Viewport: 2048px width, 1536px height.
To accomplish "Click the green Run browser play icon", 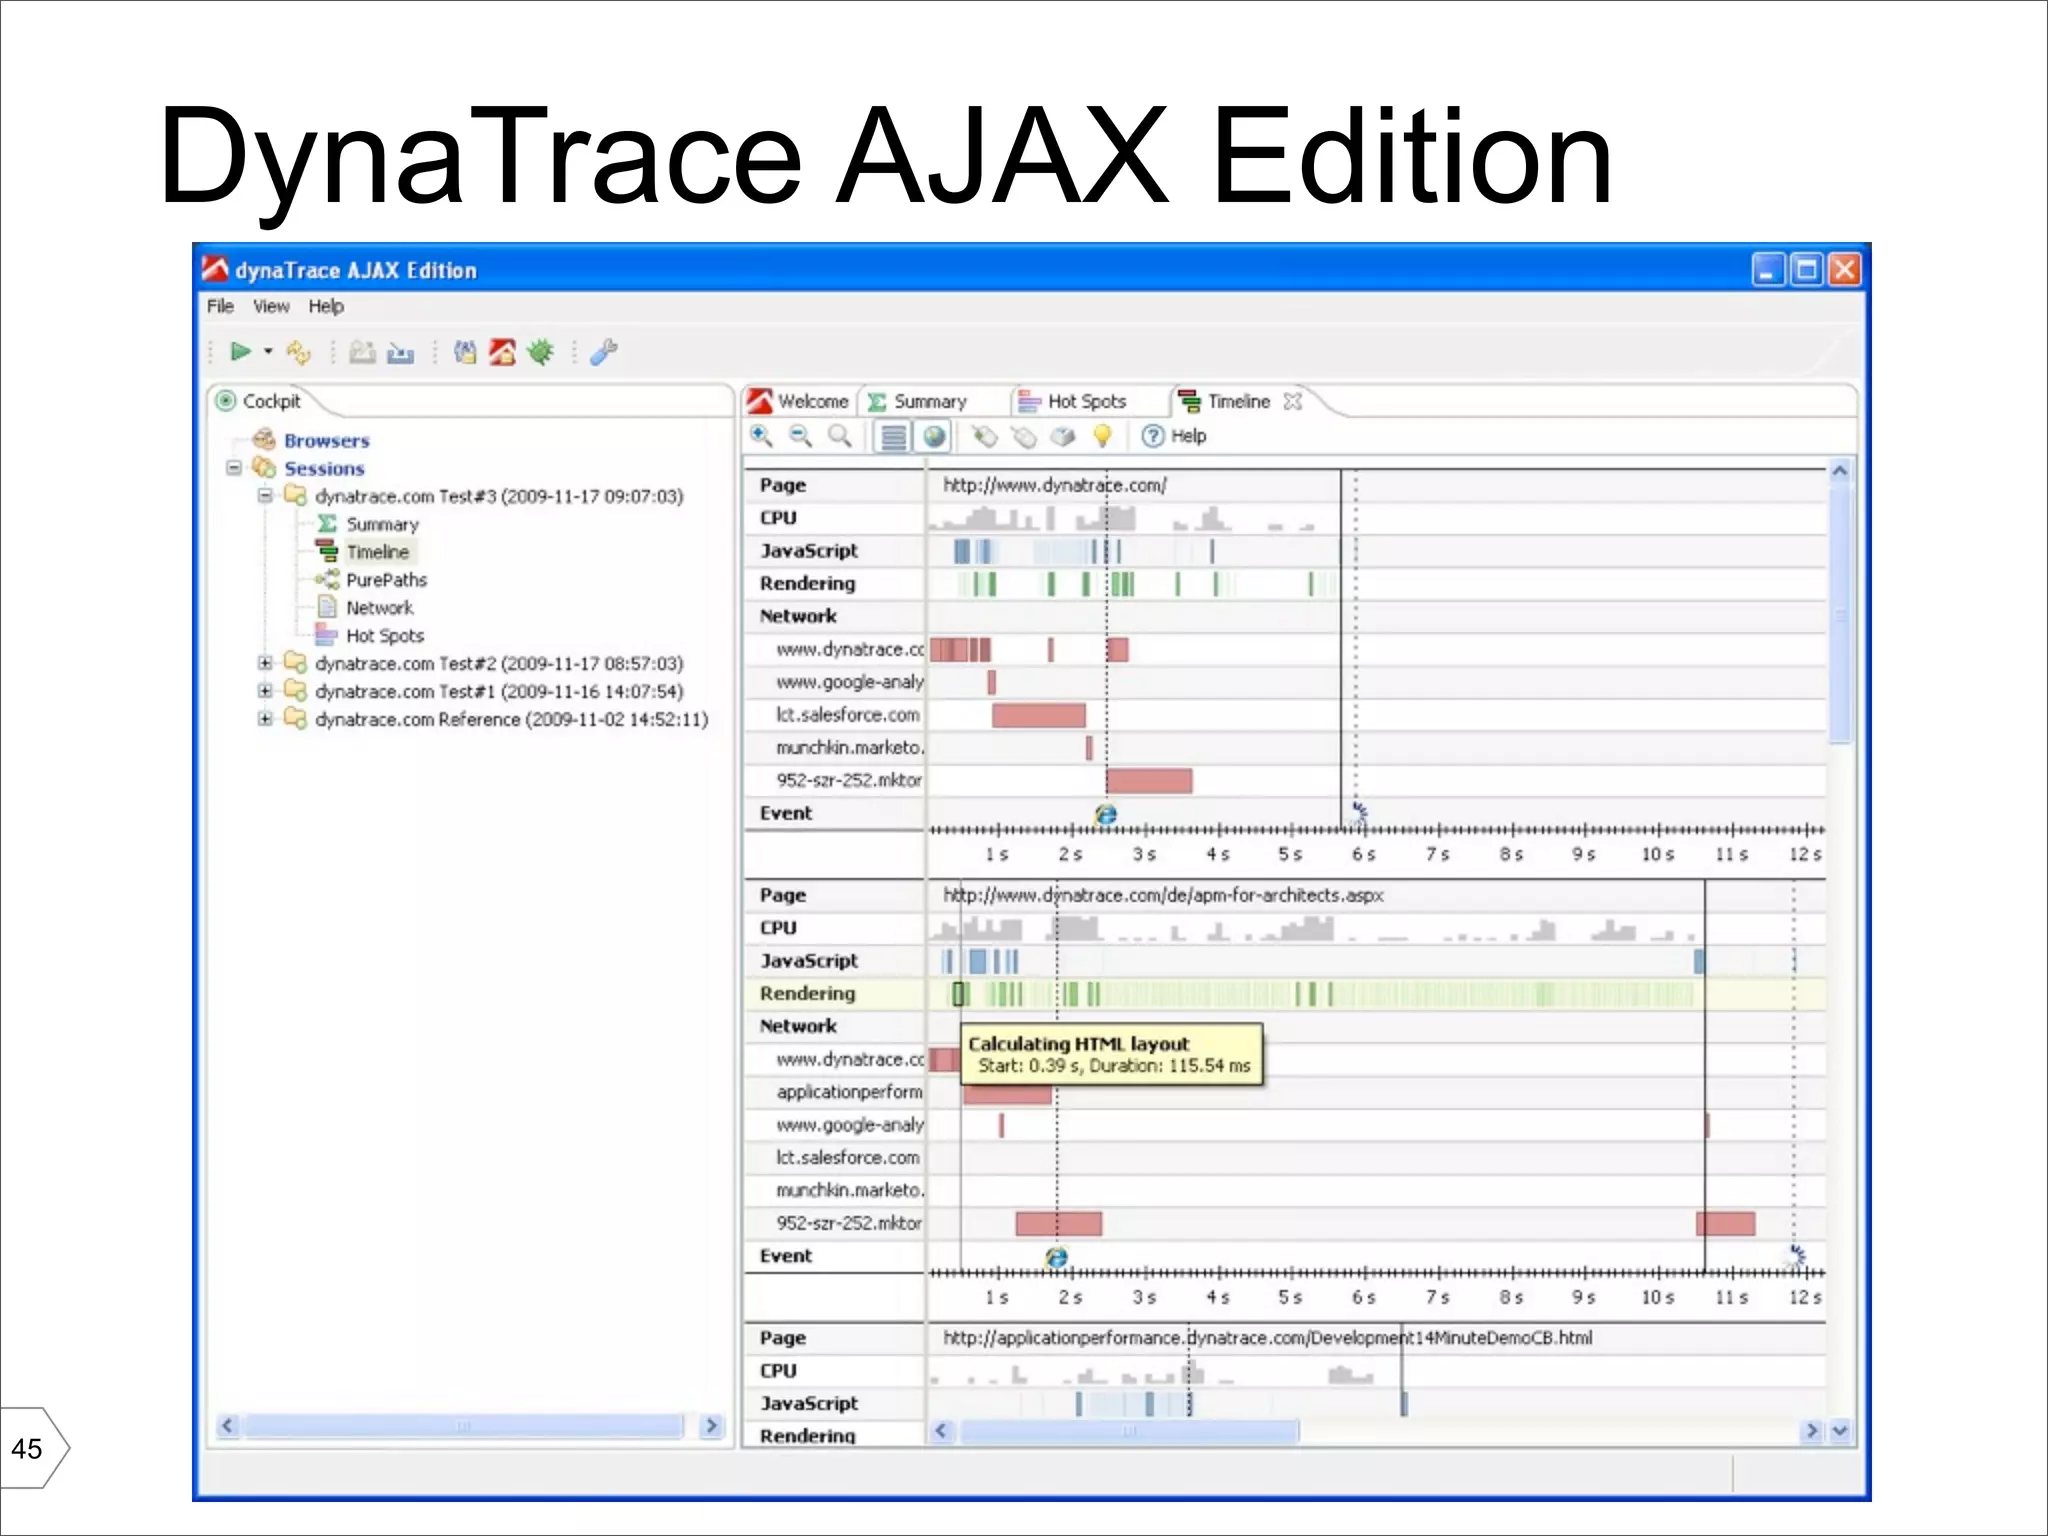I will coord(240,352).
